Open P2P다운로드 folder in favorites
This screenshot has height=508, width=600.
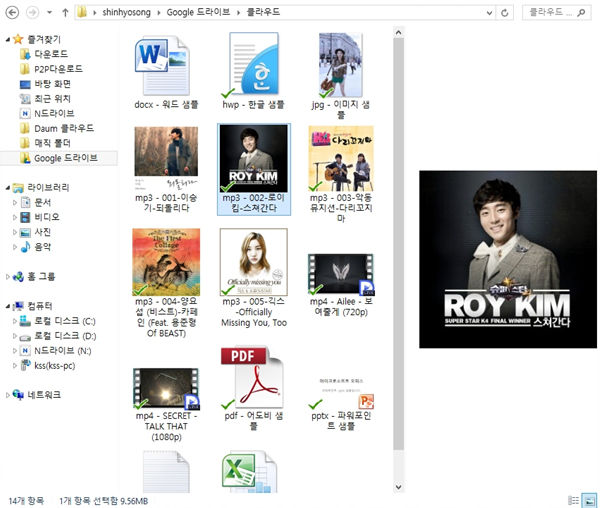(x=58, y=69)
